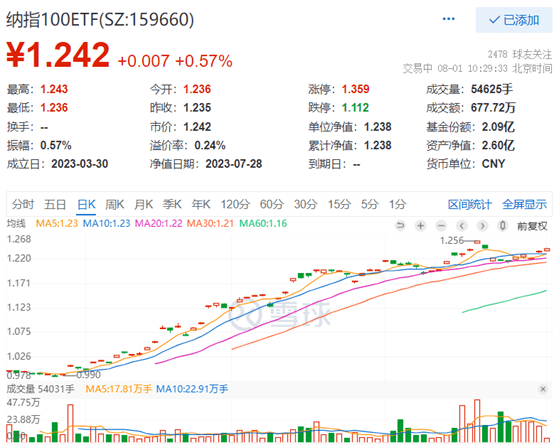Image resolution: width=554 pixels, height=445 pixels.
Task: Click the 成交量 value 54625手
Action: coord(492,89)
